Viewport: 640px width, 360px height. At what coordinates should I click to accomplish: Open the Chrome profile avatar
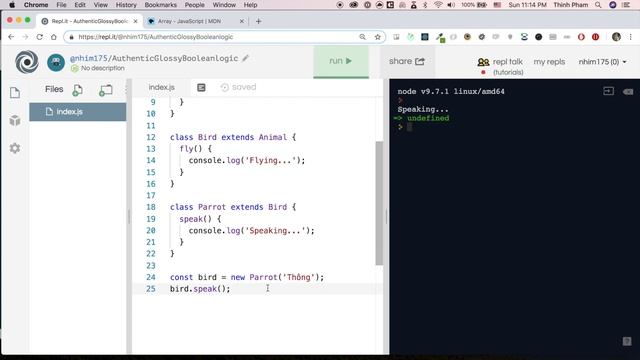pyautogui.click(x=616, y=37)
